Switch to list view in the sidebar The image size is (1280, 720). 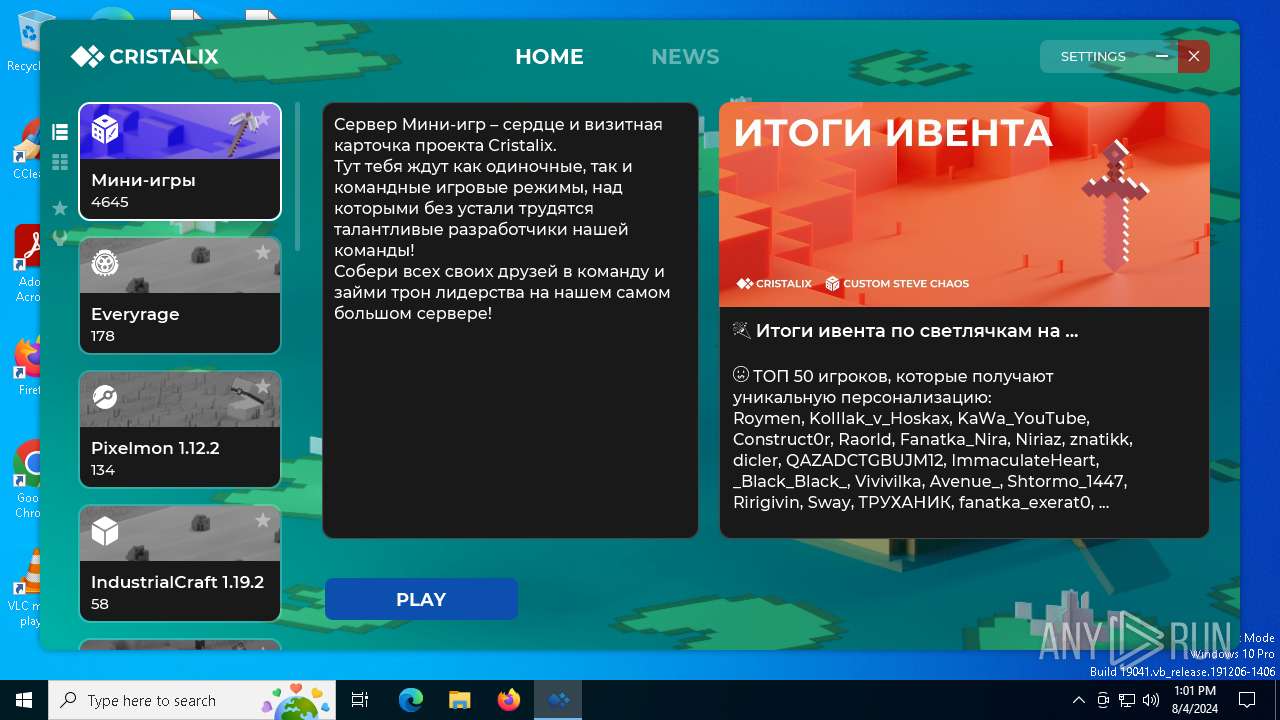(60, 131)
